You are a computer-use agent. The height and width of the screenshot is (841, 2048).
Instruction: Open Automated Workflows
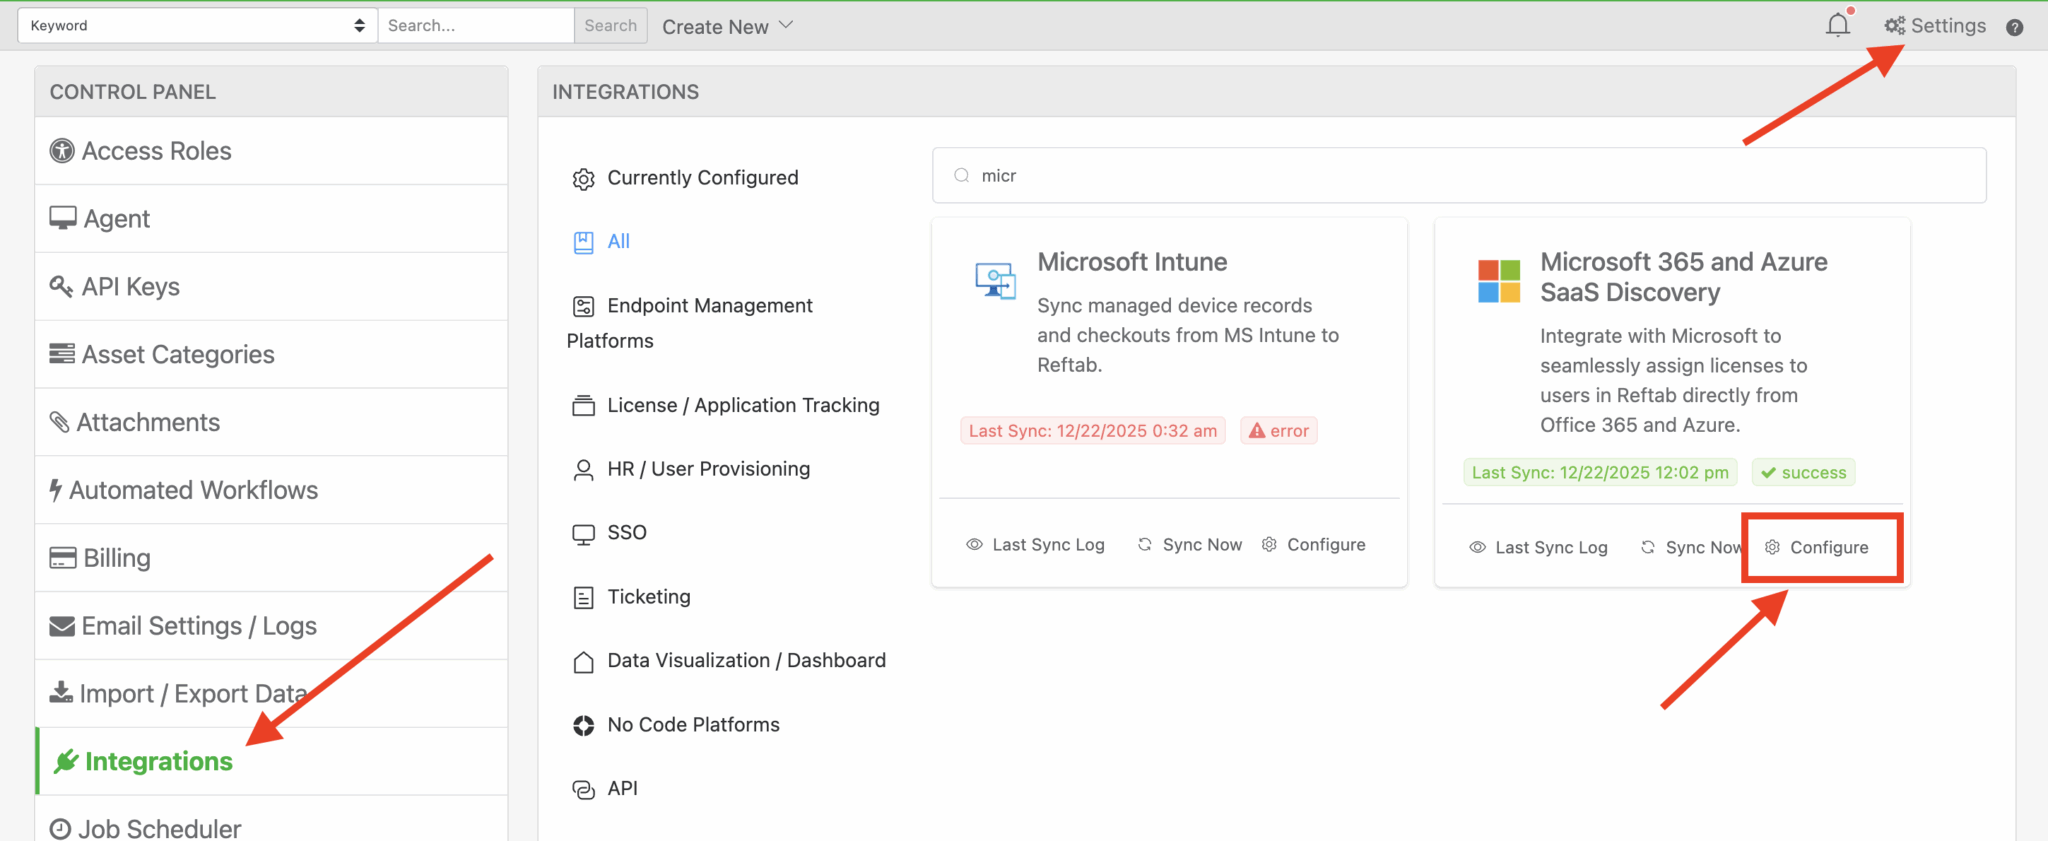pyautogui.click(x=271, y=491)
